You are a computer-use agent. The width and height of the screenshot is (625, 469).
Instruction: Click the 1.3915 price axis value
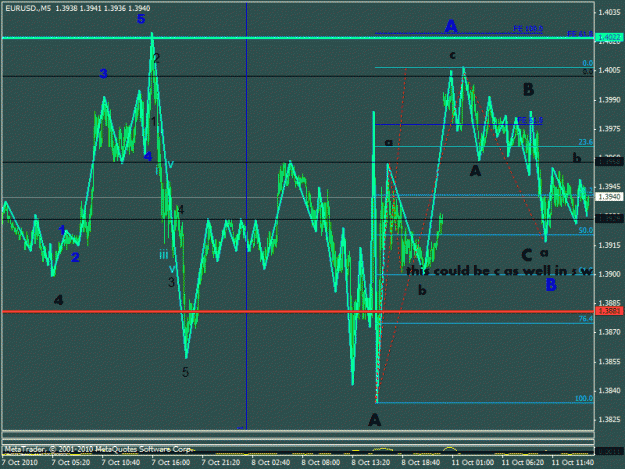(609, 245)
